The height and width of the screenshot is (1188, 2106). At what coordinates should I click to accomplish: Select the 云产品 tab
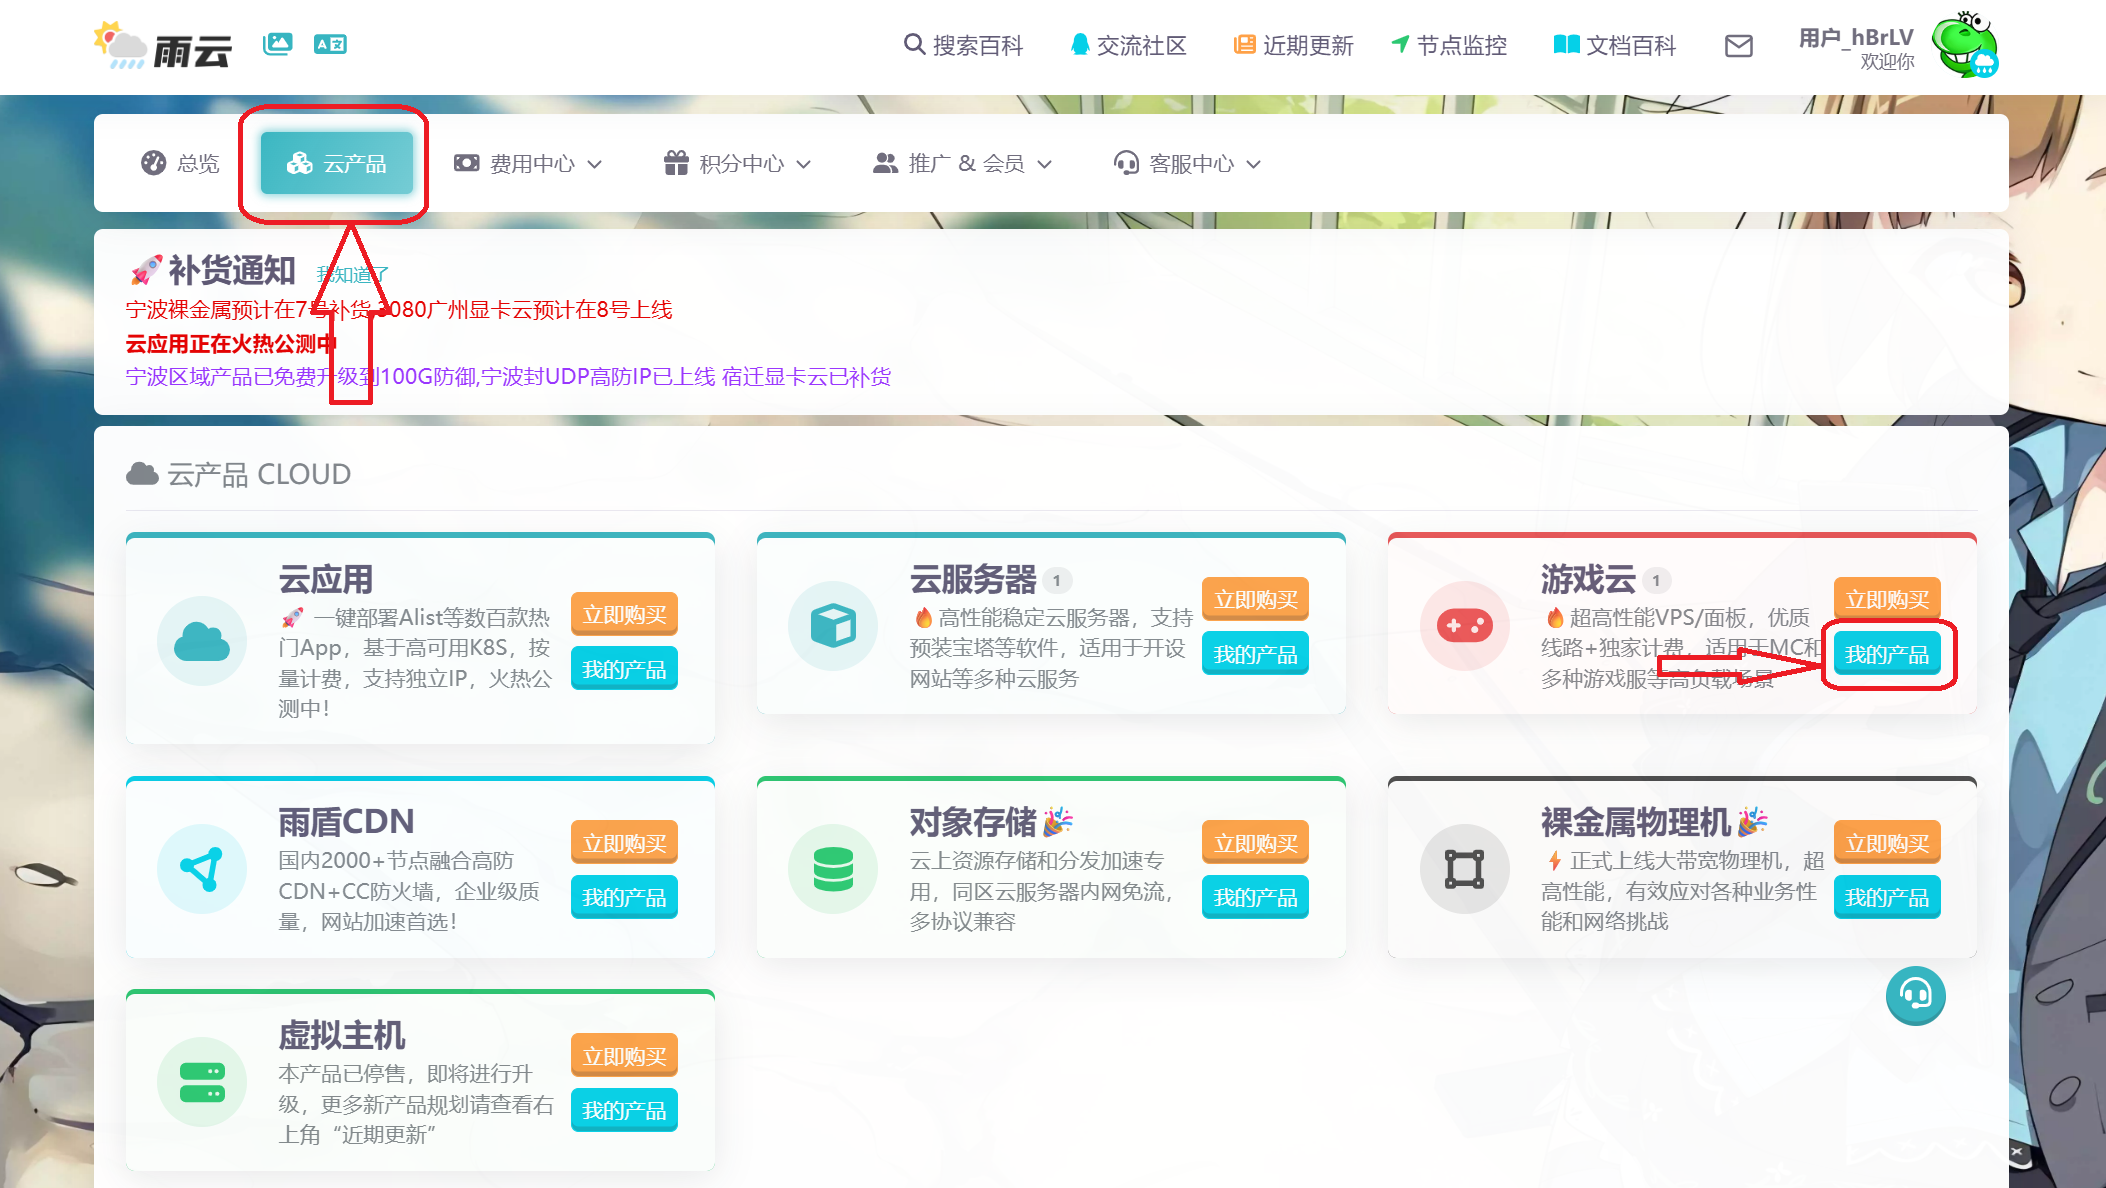point(337,164)
